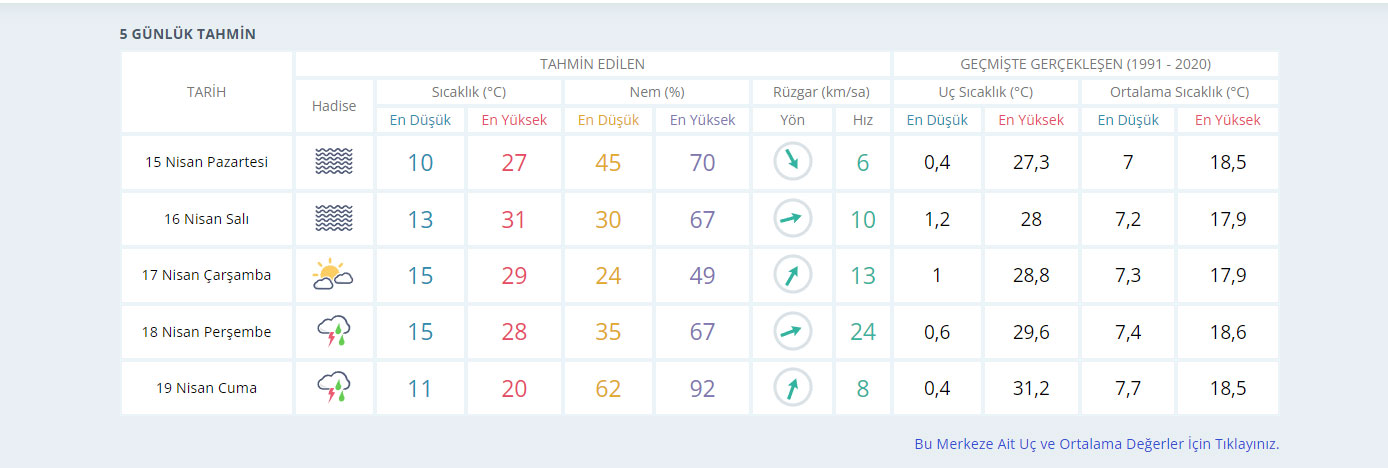
Task: Select the '17 Nisan Çarşamba' date cell
Action: coord(207,275)
